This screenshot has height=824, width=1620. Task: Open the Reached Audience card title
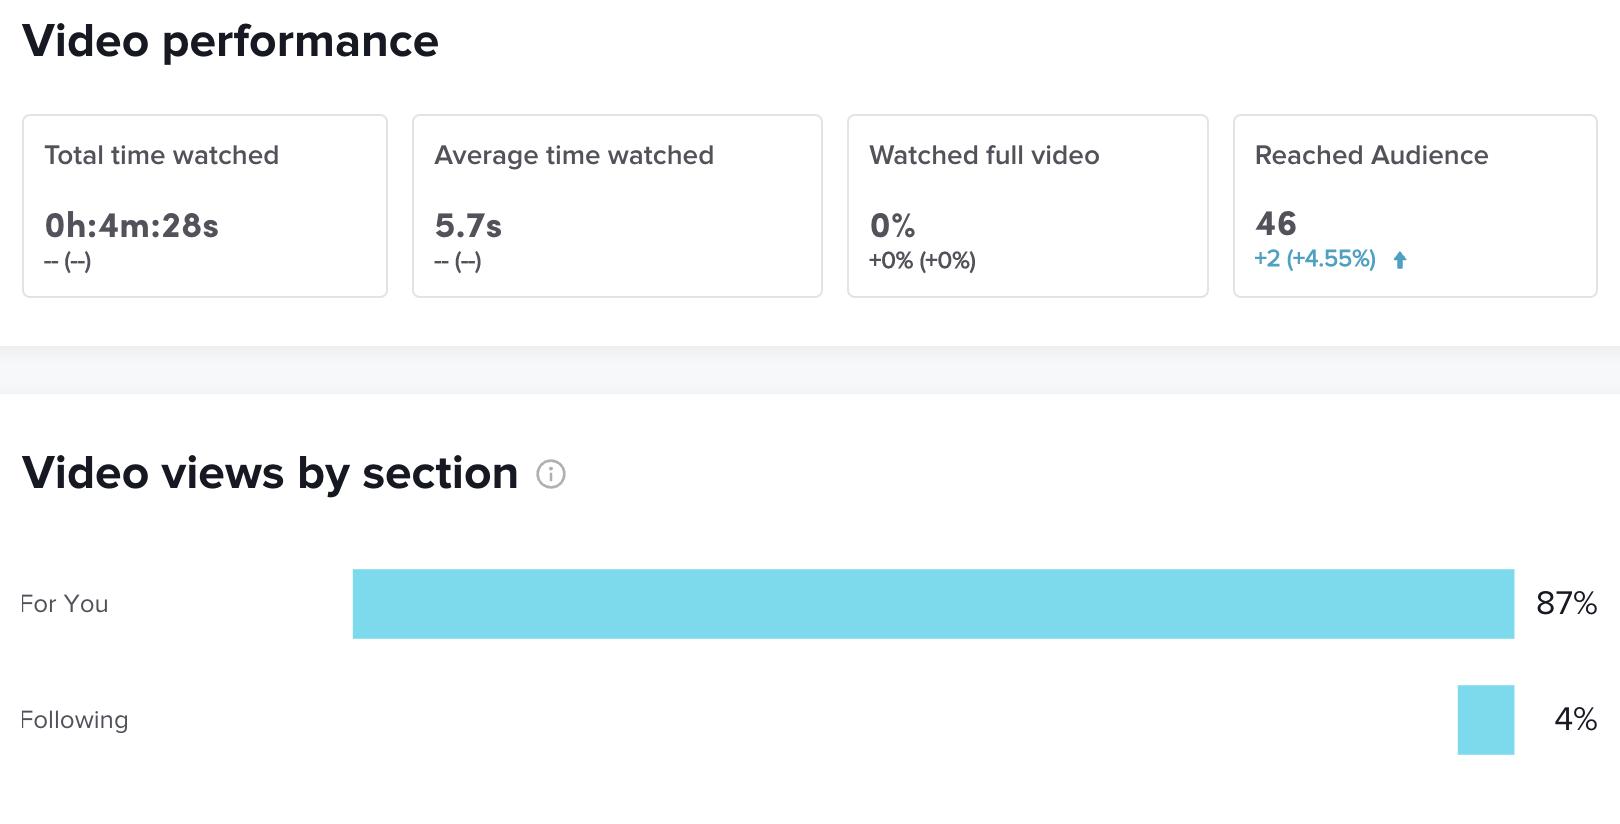[x=1371, y=155]
